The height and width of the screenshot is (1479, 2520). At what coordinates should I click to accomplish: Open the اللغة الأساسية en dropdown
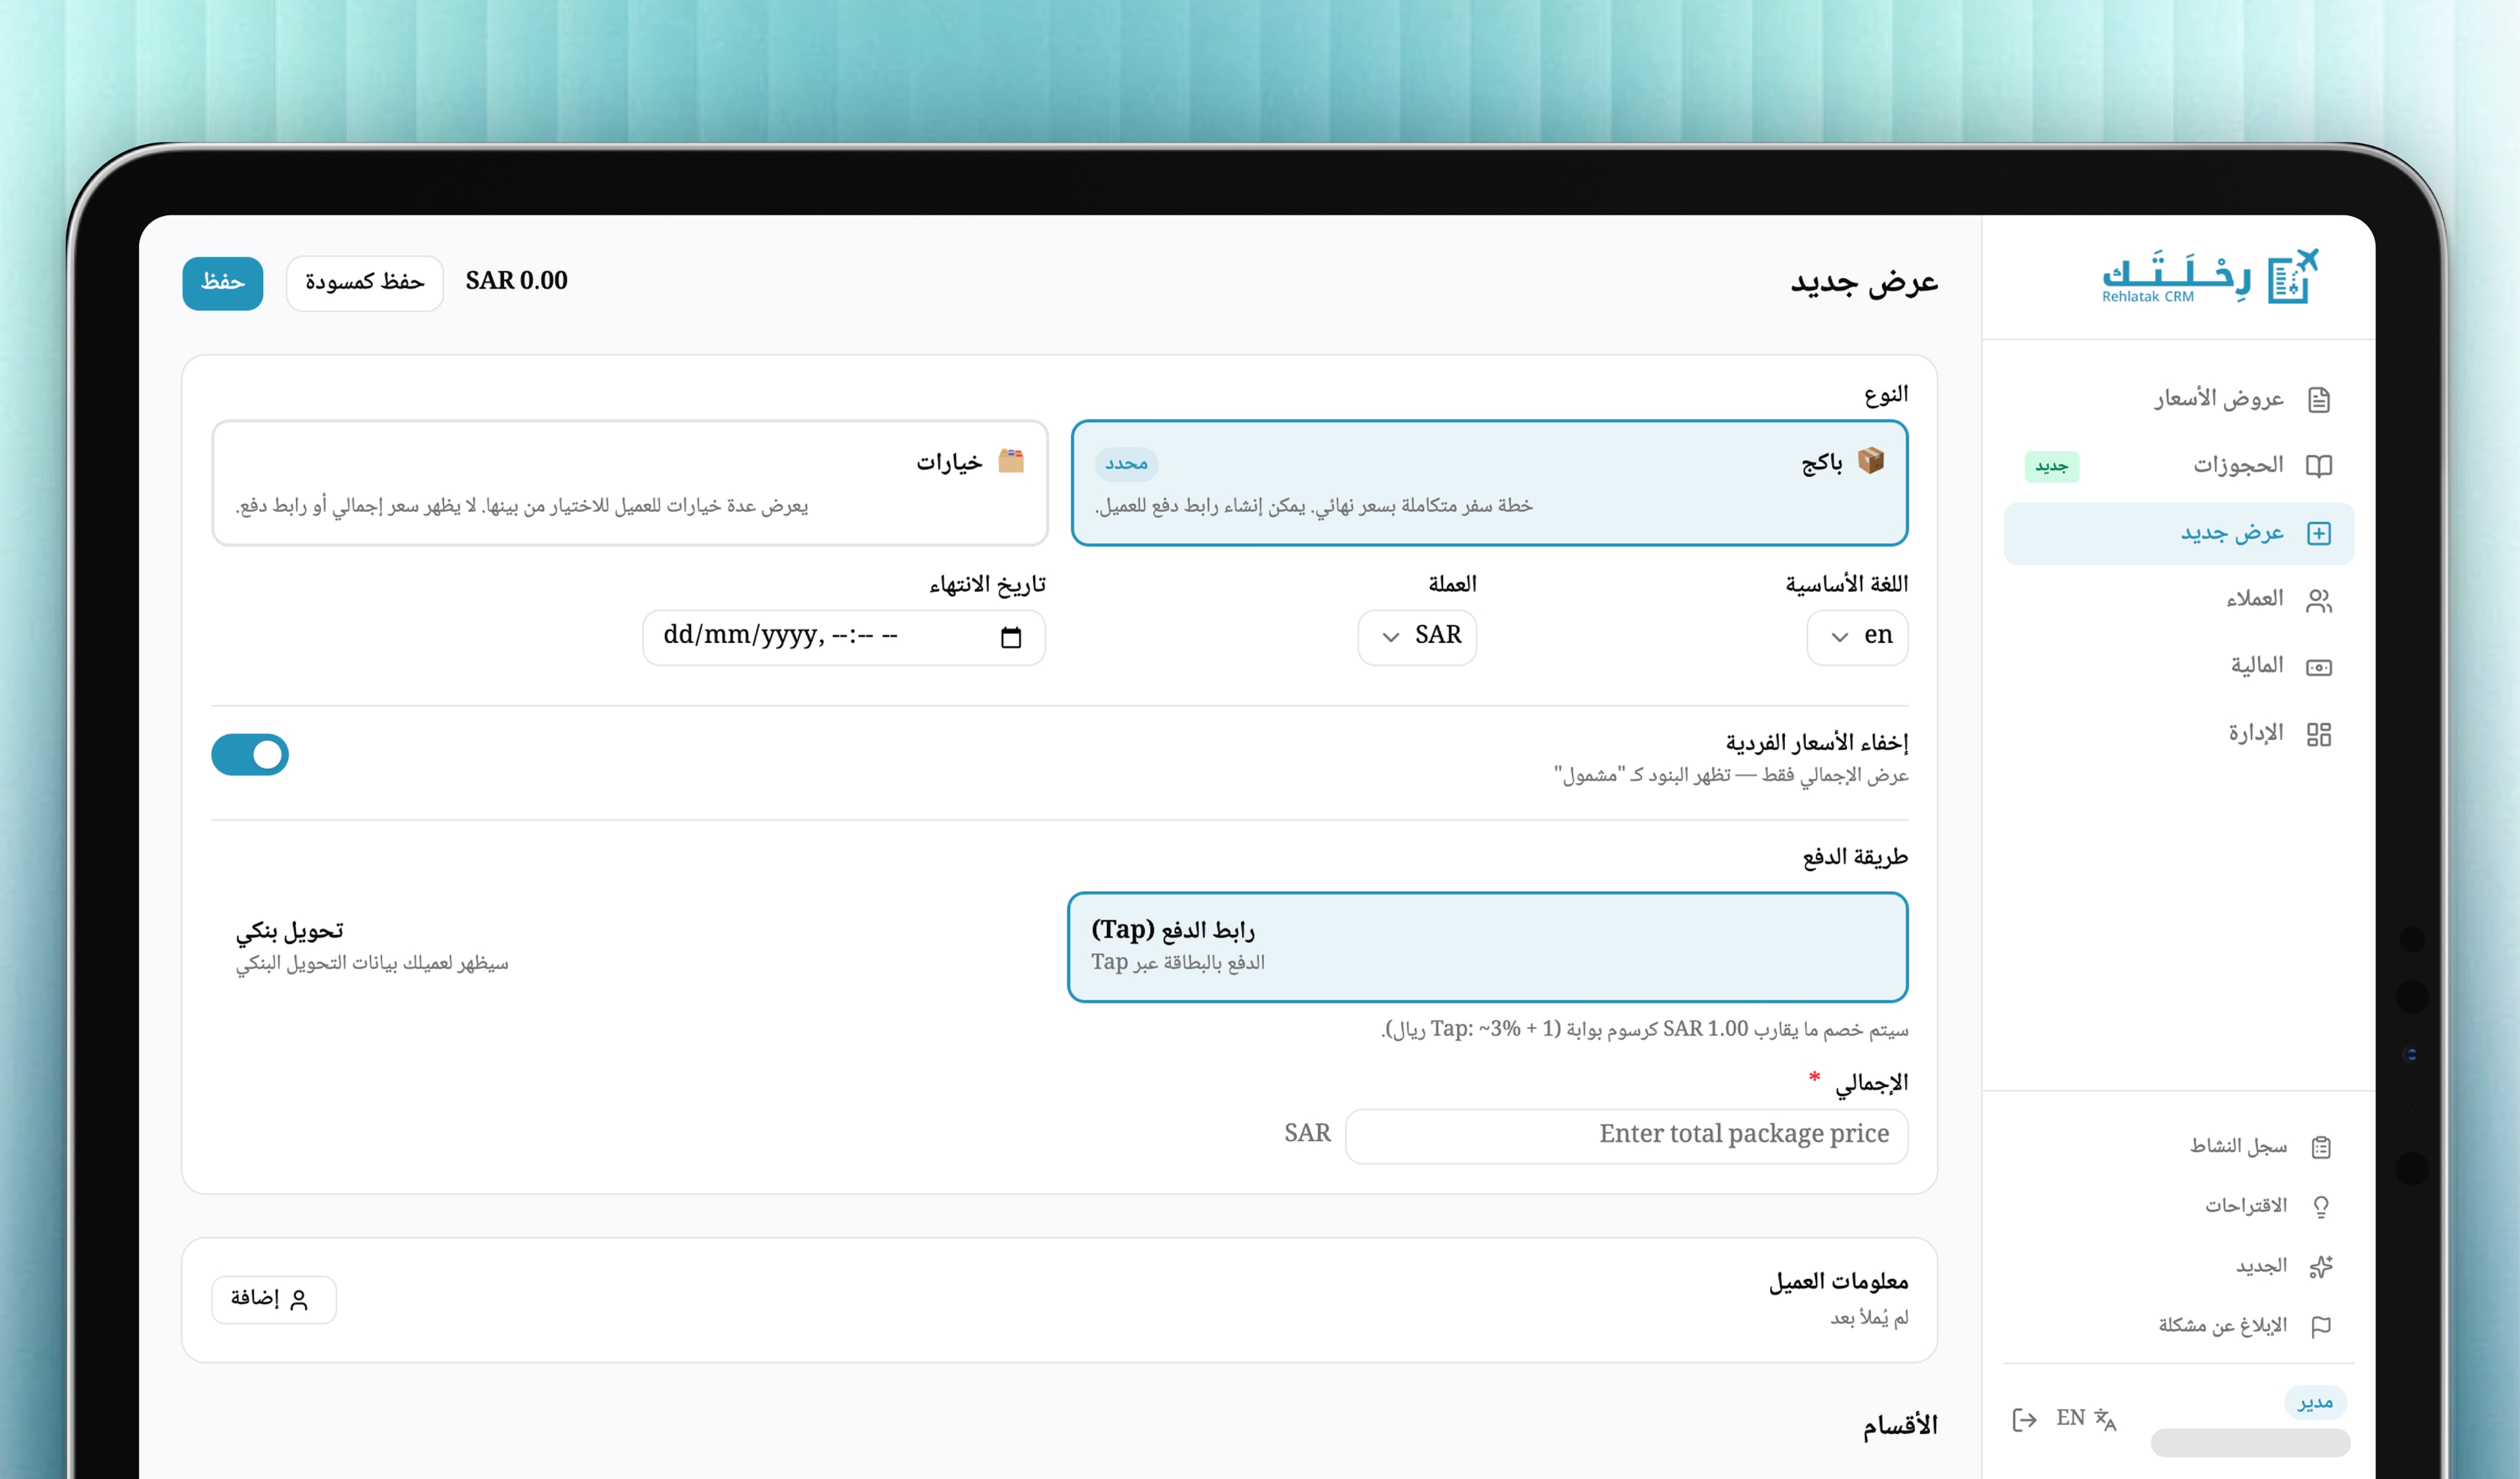point(1857,637)
